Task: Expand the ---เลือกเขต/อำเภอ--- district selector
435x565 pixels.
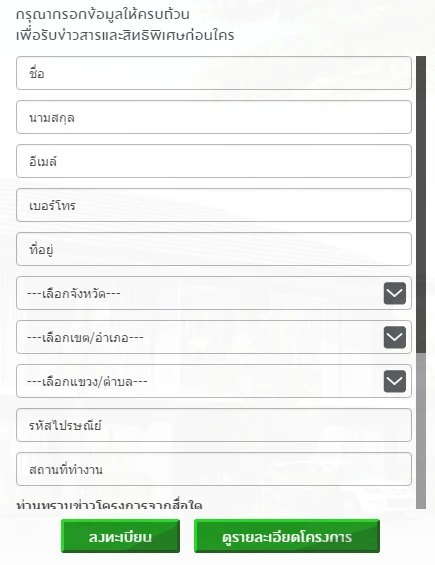Action: point(214,337)
